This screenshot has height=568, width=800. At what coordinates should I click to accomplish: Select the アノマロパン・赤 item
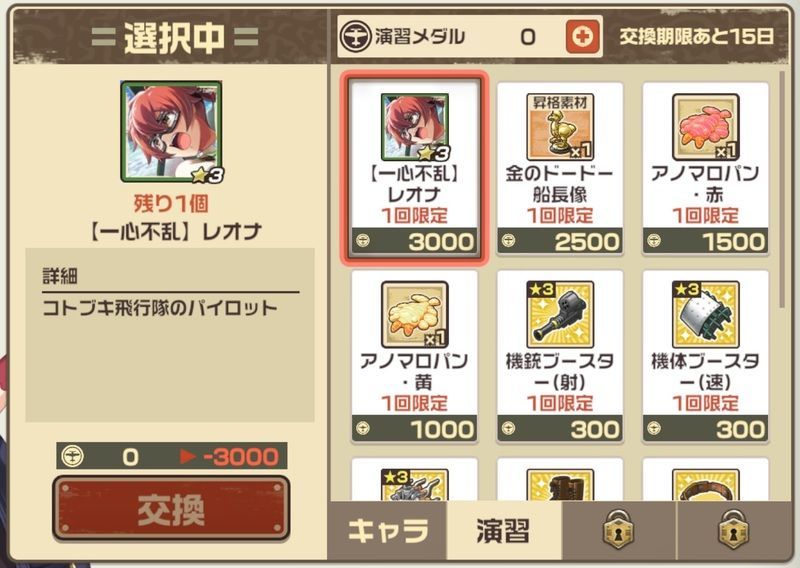[x=706, y=167]
